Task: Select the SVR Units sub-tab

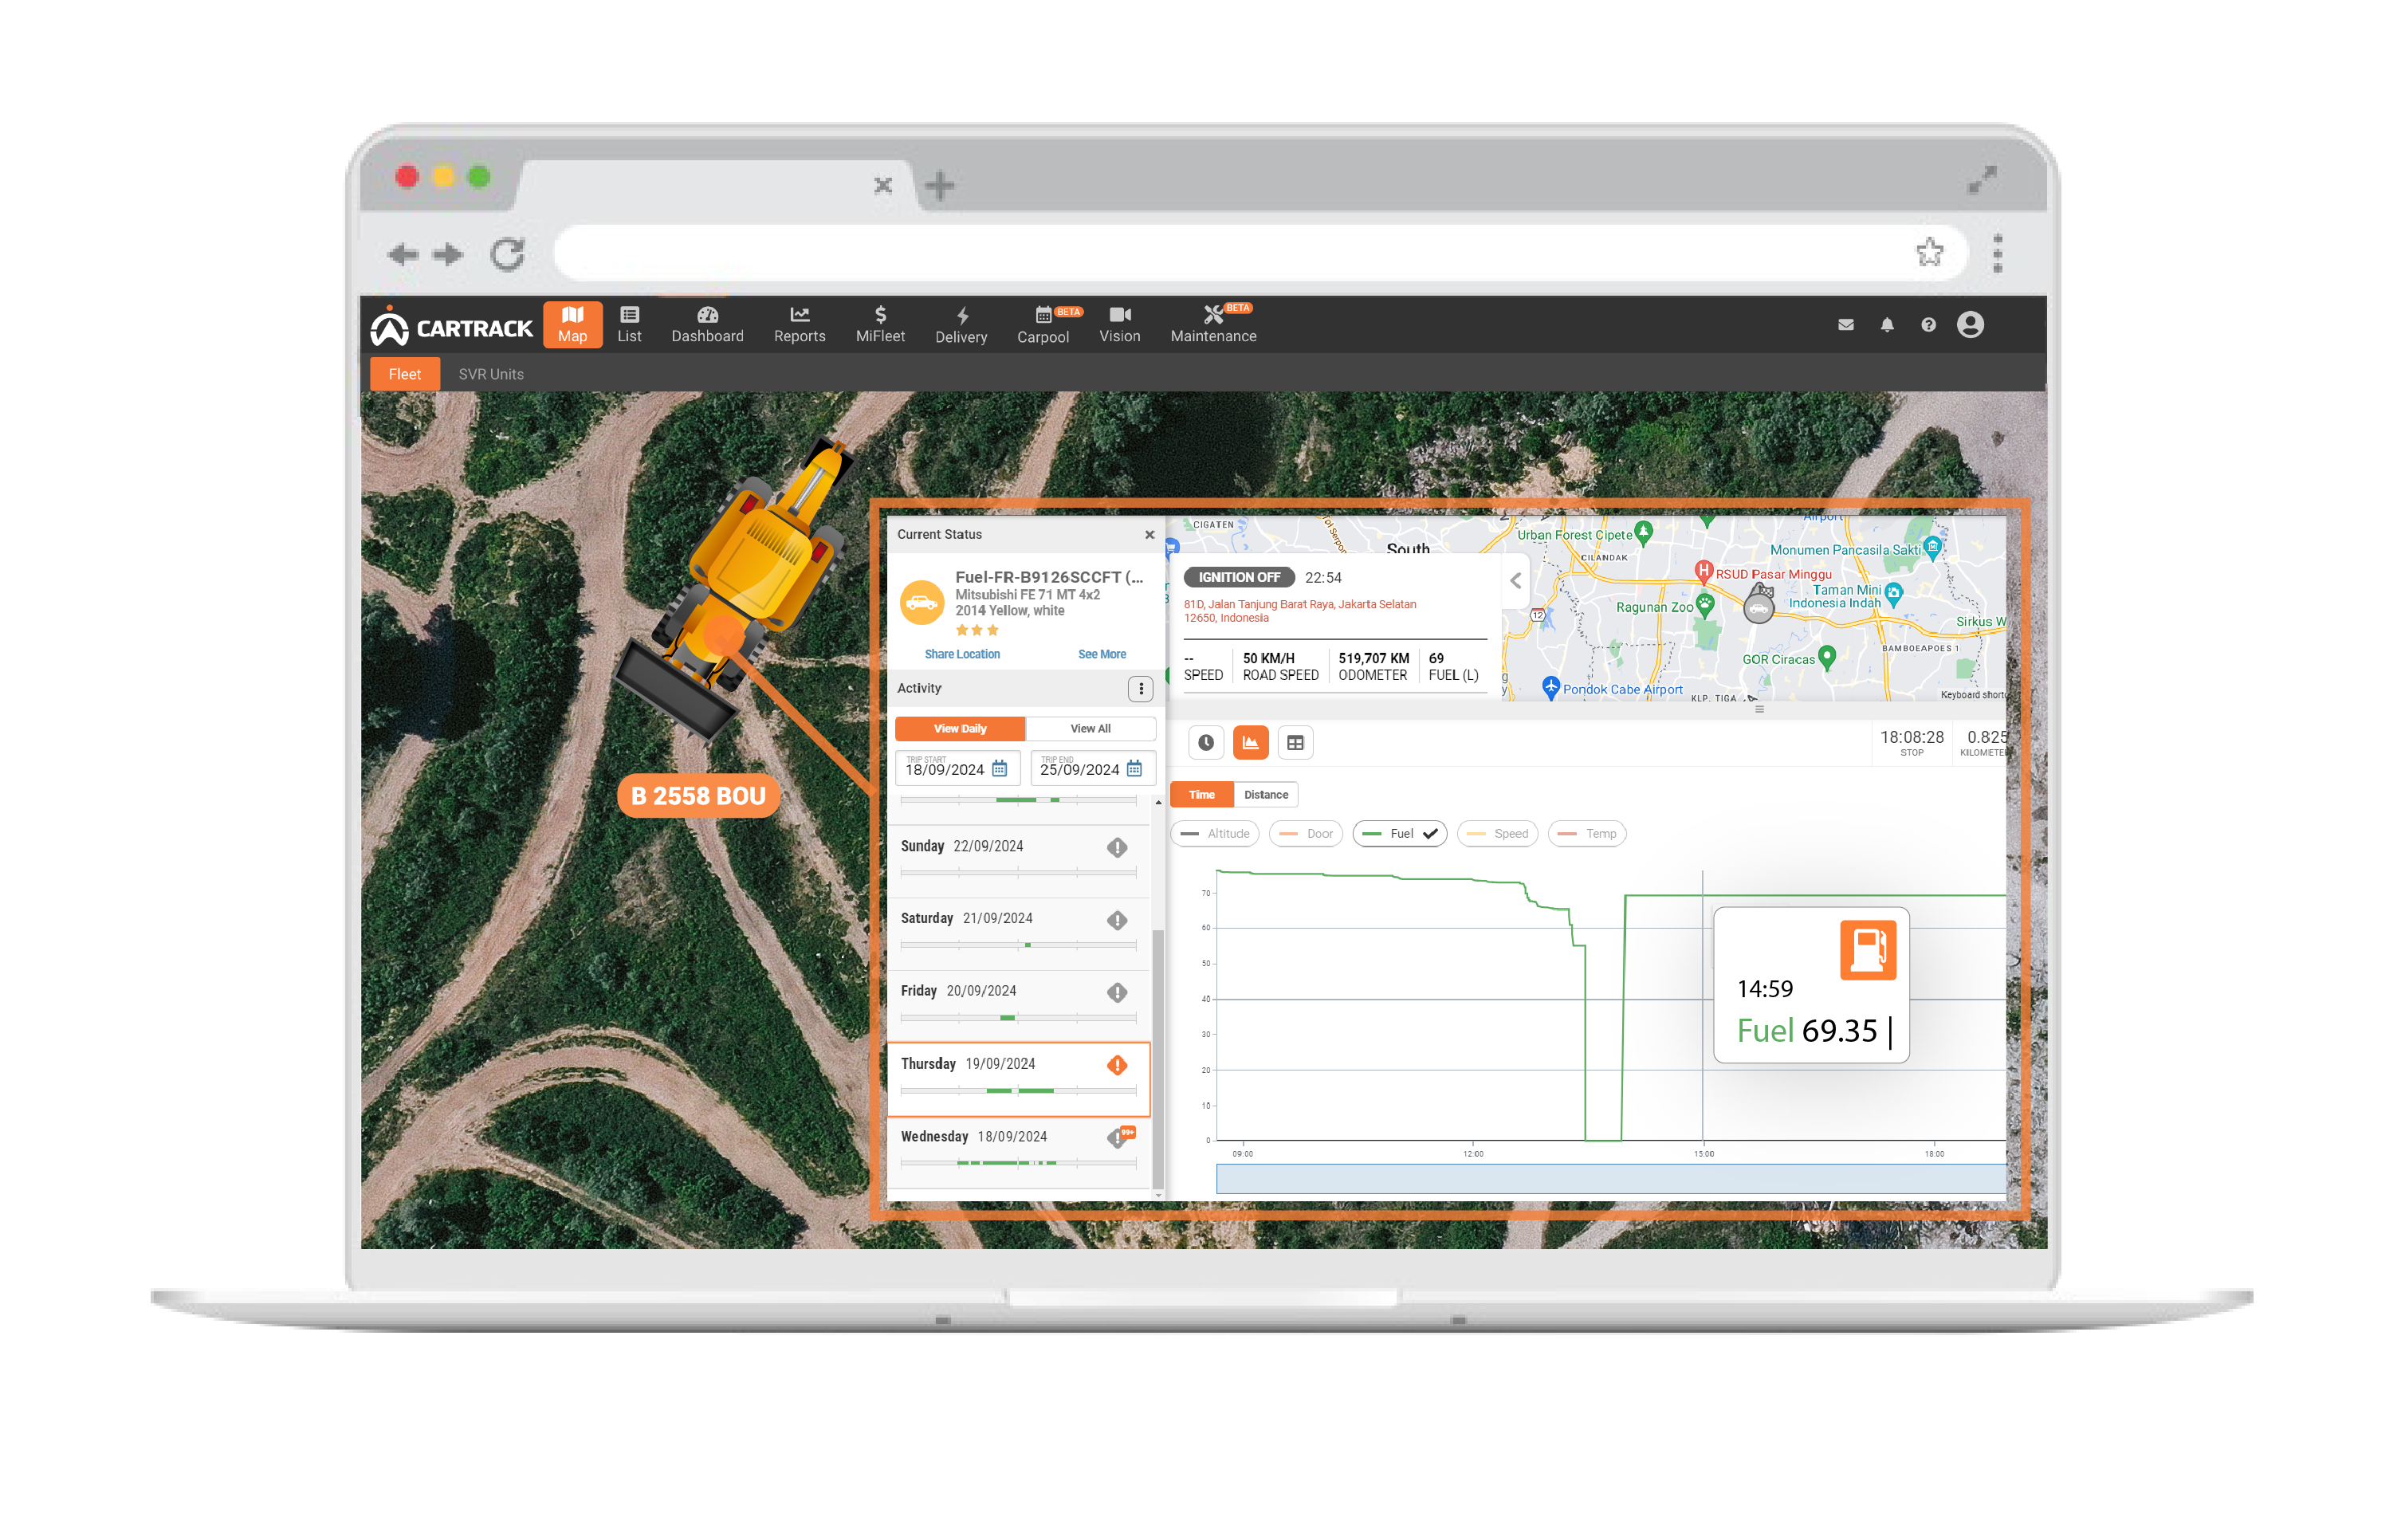Action: 491,374
